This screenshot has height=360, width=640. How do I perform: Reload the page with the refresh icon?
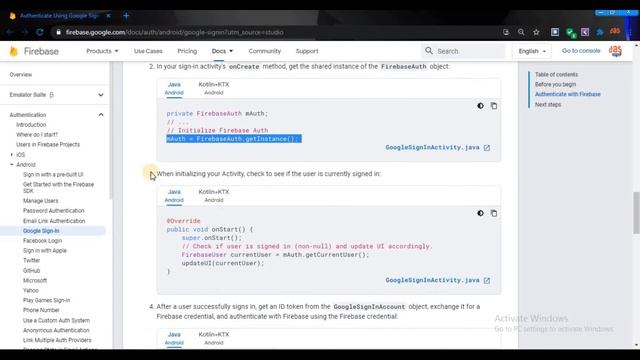point(40,32)
